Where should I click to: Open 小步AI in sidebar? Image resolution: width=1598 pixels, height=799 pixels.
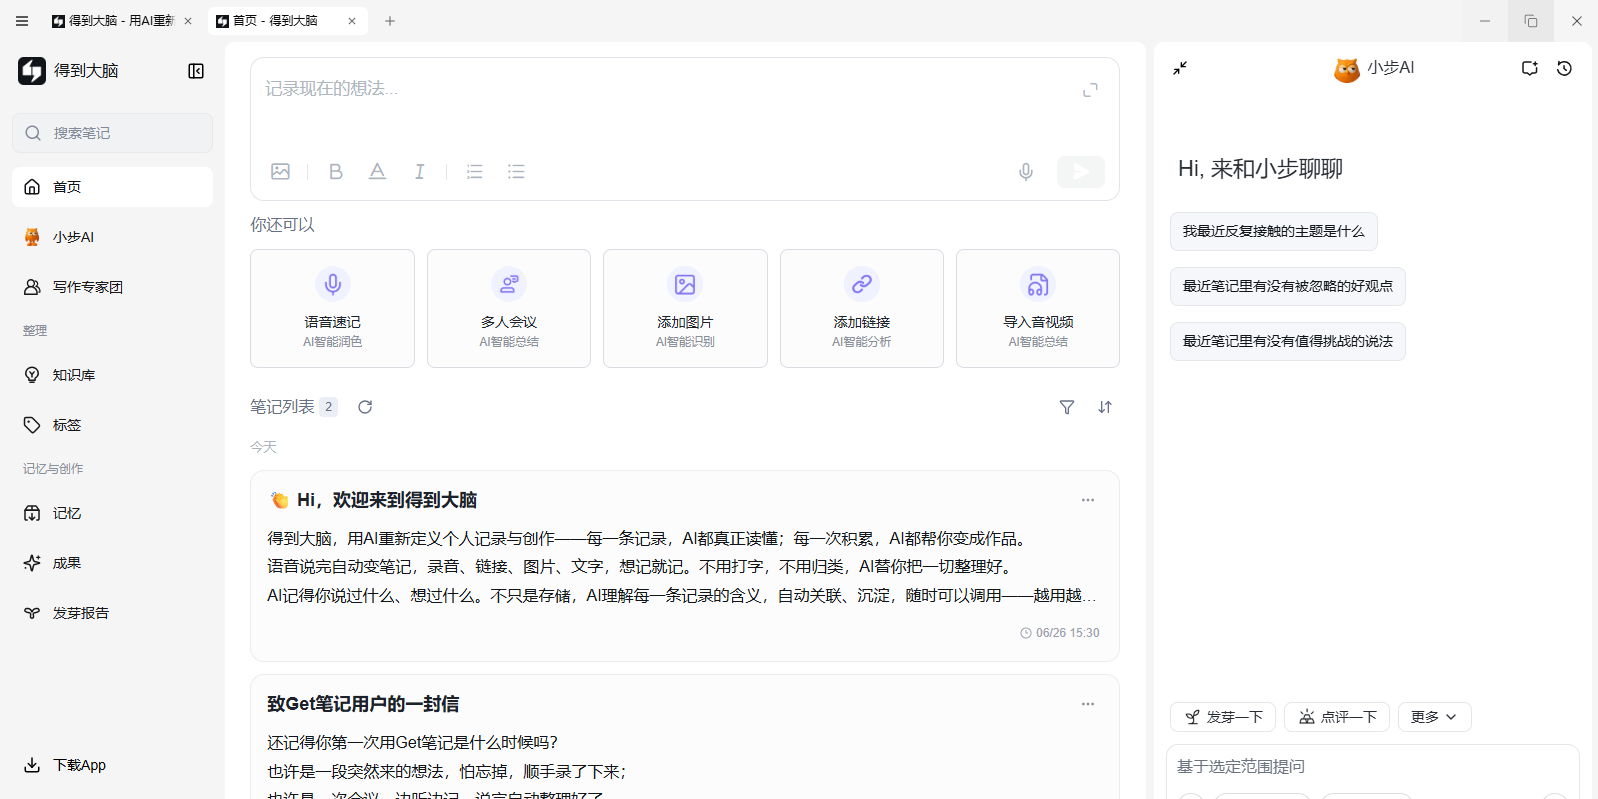[x=112, y=237]
